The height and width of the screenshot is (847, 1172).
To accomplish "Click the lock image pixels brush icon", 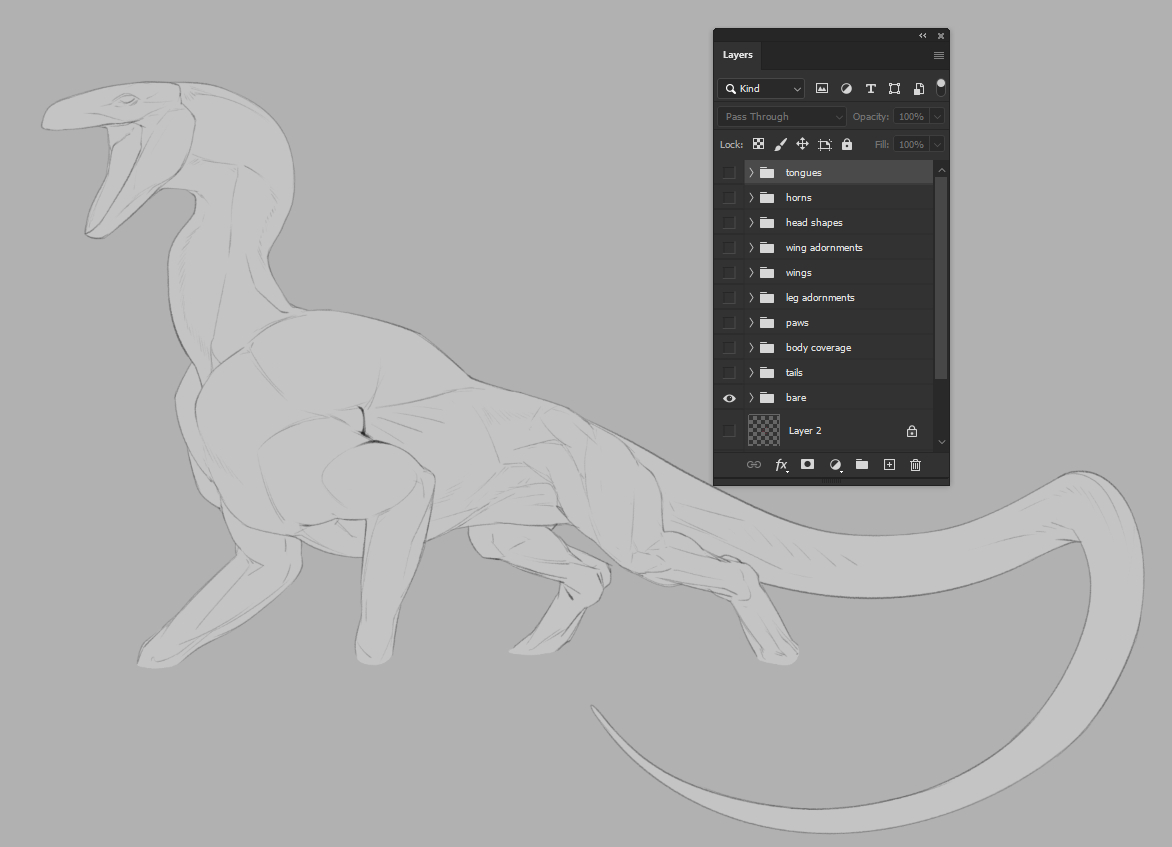I will click(781, 145).
